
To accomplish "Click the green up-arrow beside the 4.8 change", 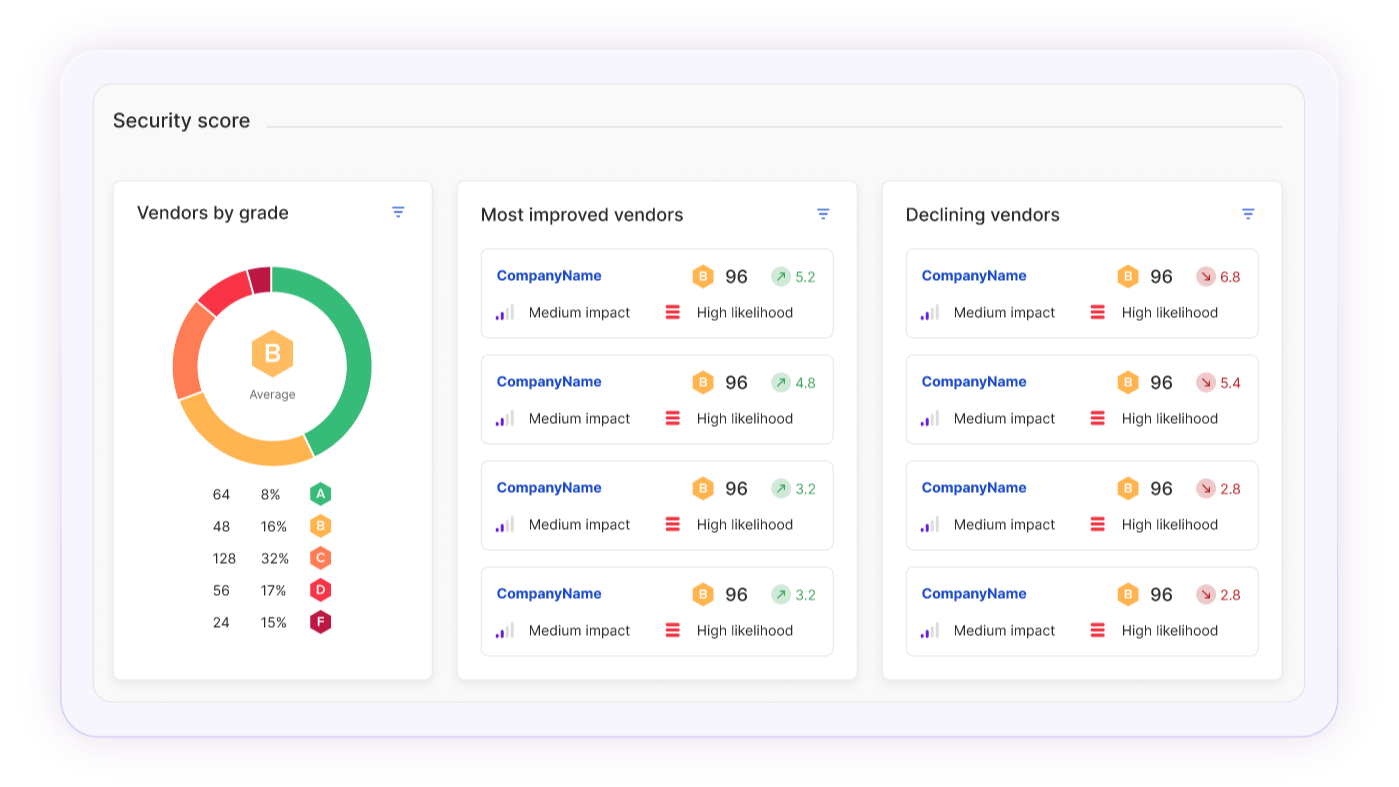I will (x=780, y=382).
